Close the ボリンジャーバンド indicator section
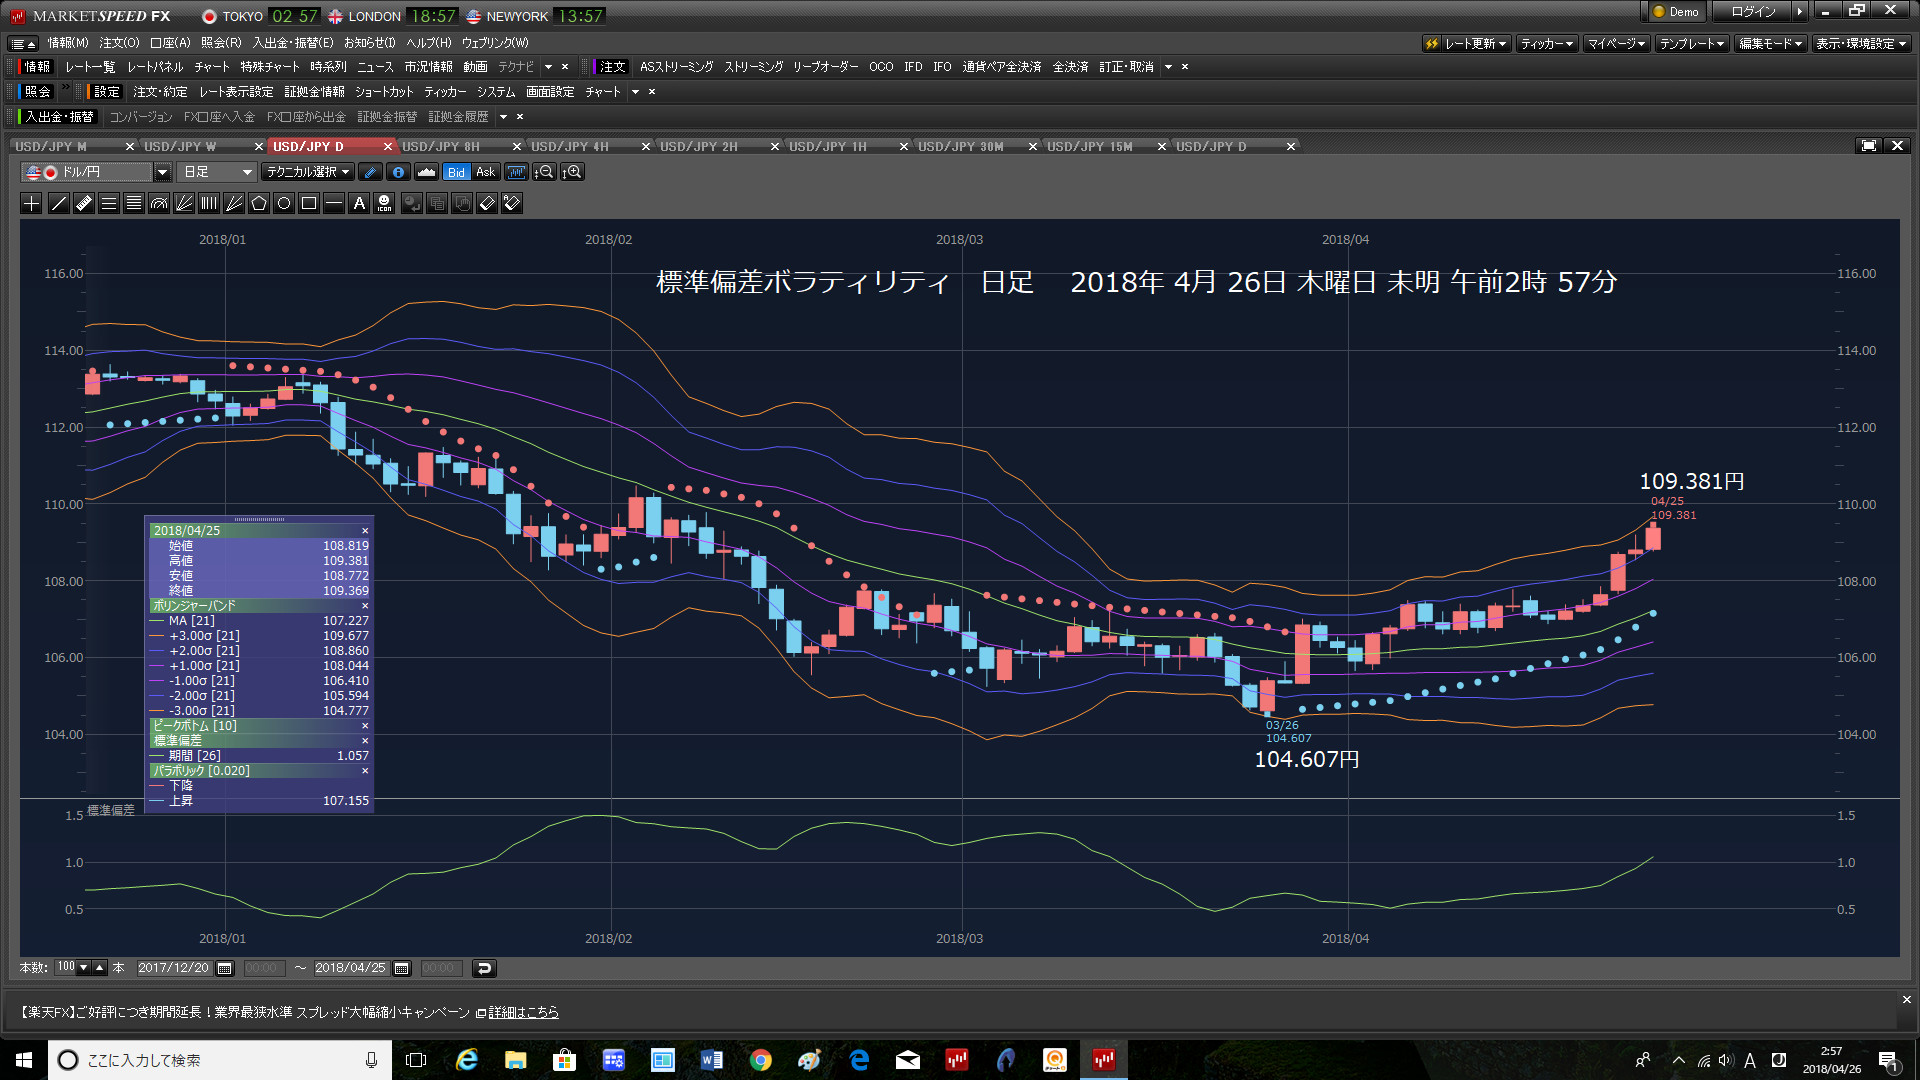1920x1080 pixels. click(x=365, y=606)
